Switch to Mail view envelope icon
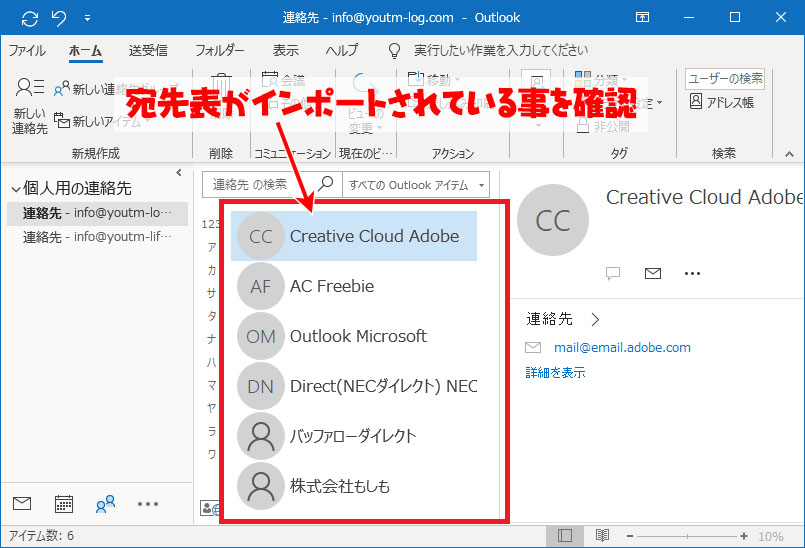 pyautogui.click(x=22, y=504)
